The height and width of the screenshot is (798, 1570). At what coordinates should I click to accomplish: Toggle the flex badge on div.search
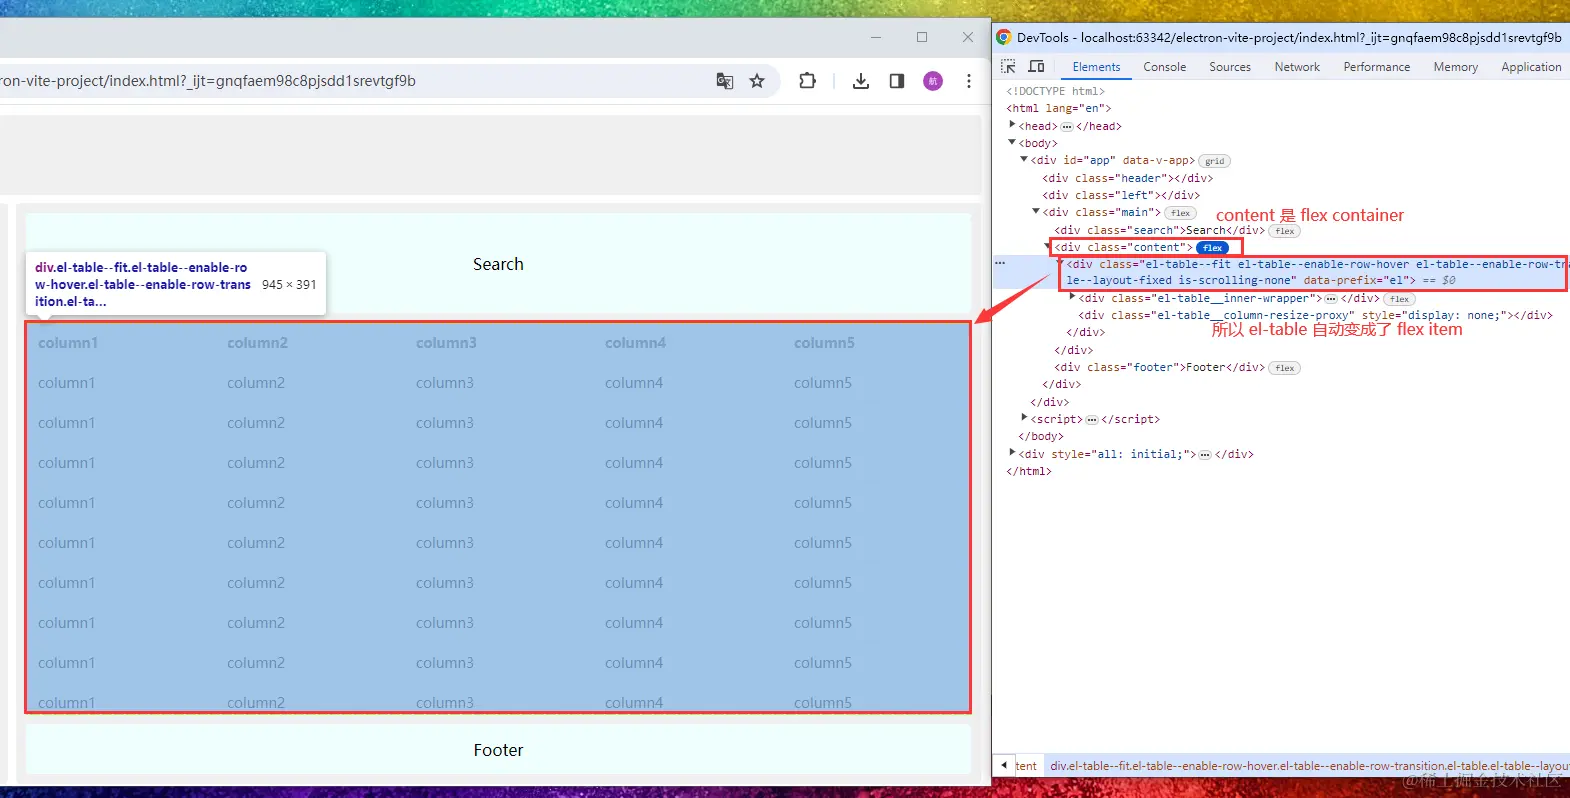(1285, 231)
